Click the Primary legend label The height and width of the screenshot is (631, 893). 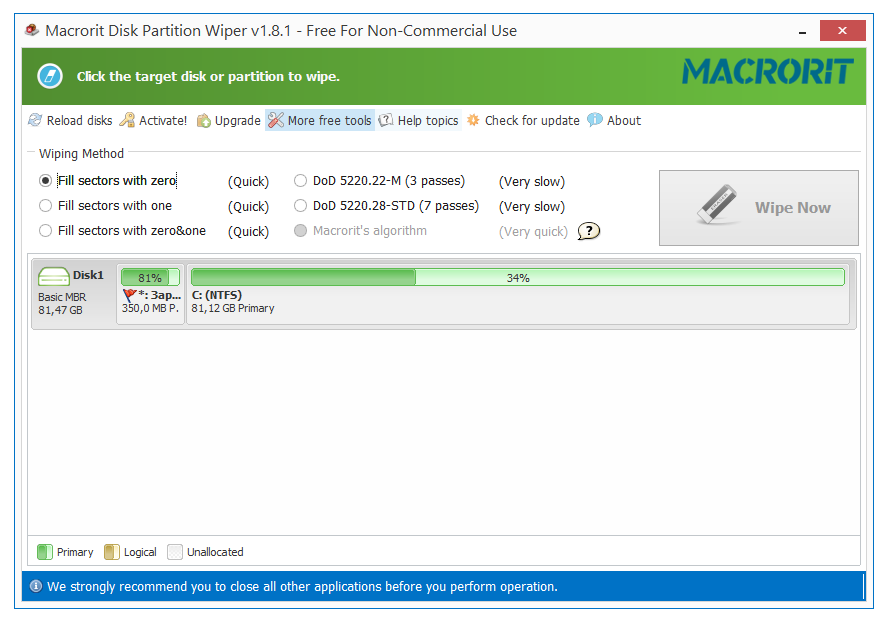[75, 552]
